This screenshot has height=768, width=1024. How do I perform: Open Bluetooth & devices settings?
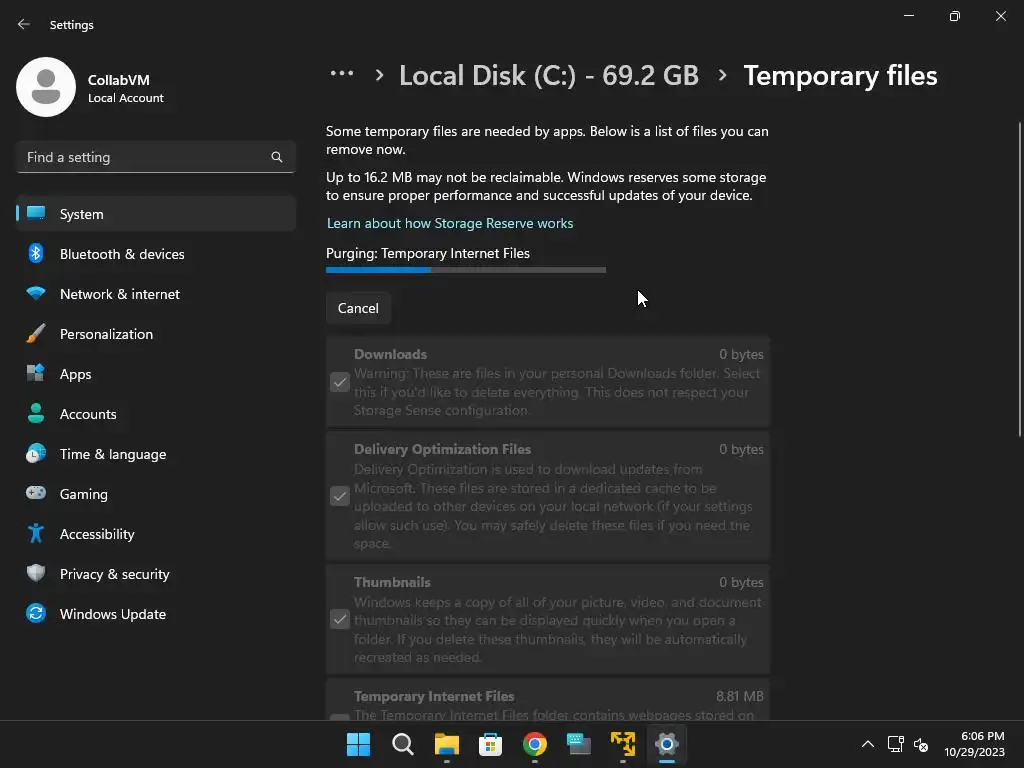122,254
